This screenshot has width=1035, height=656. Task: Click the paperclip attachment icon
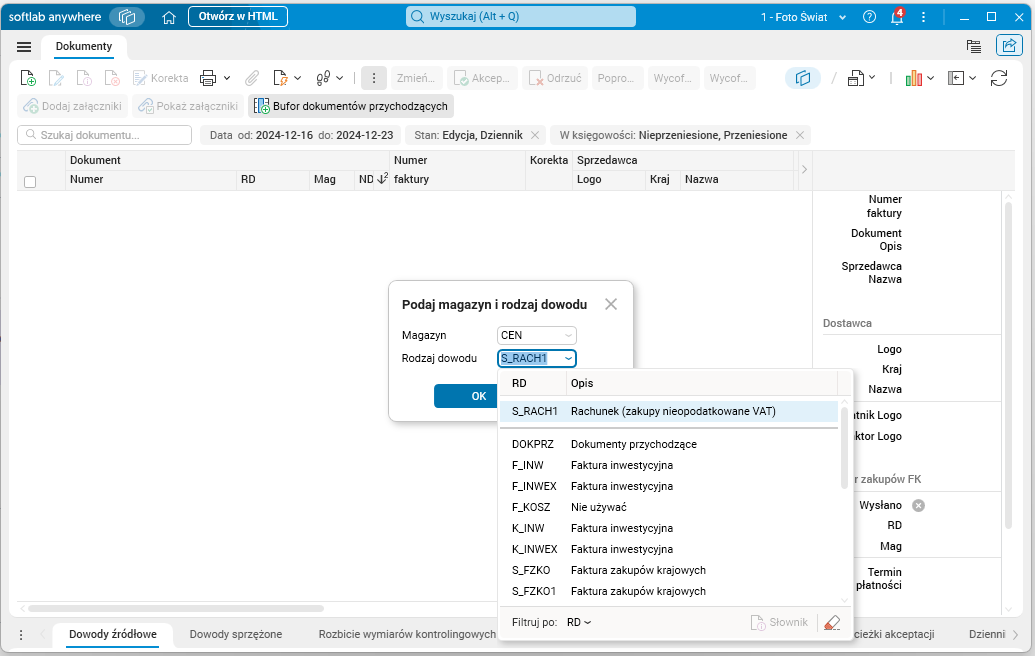[251, 78]
